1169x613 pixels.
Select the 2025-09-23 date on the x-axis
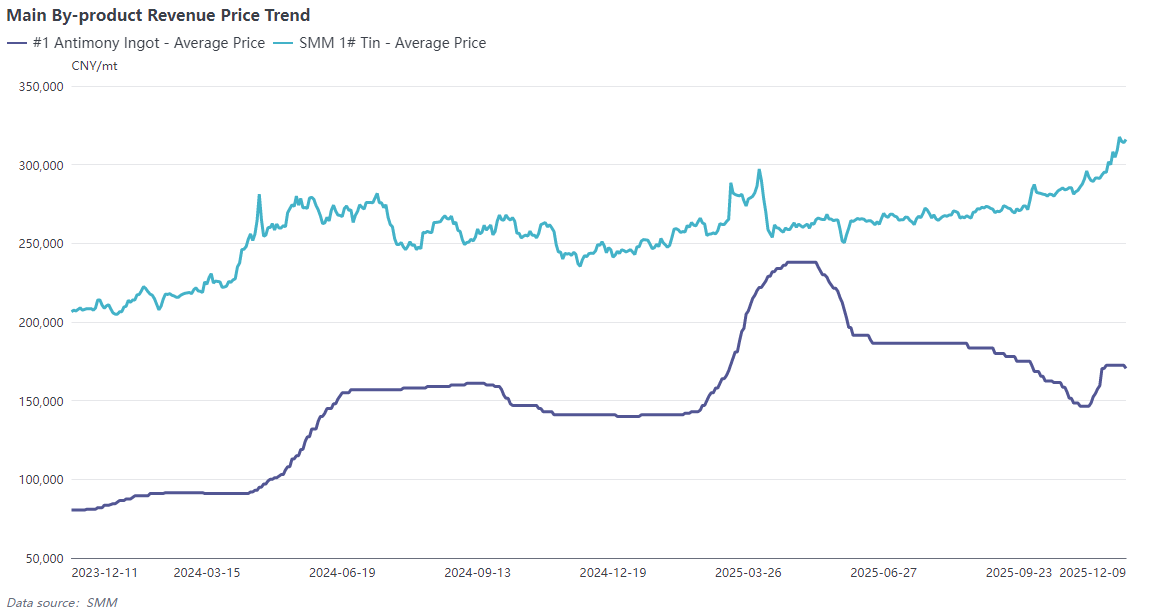1018,573
